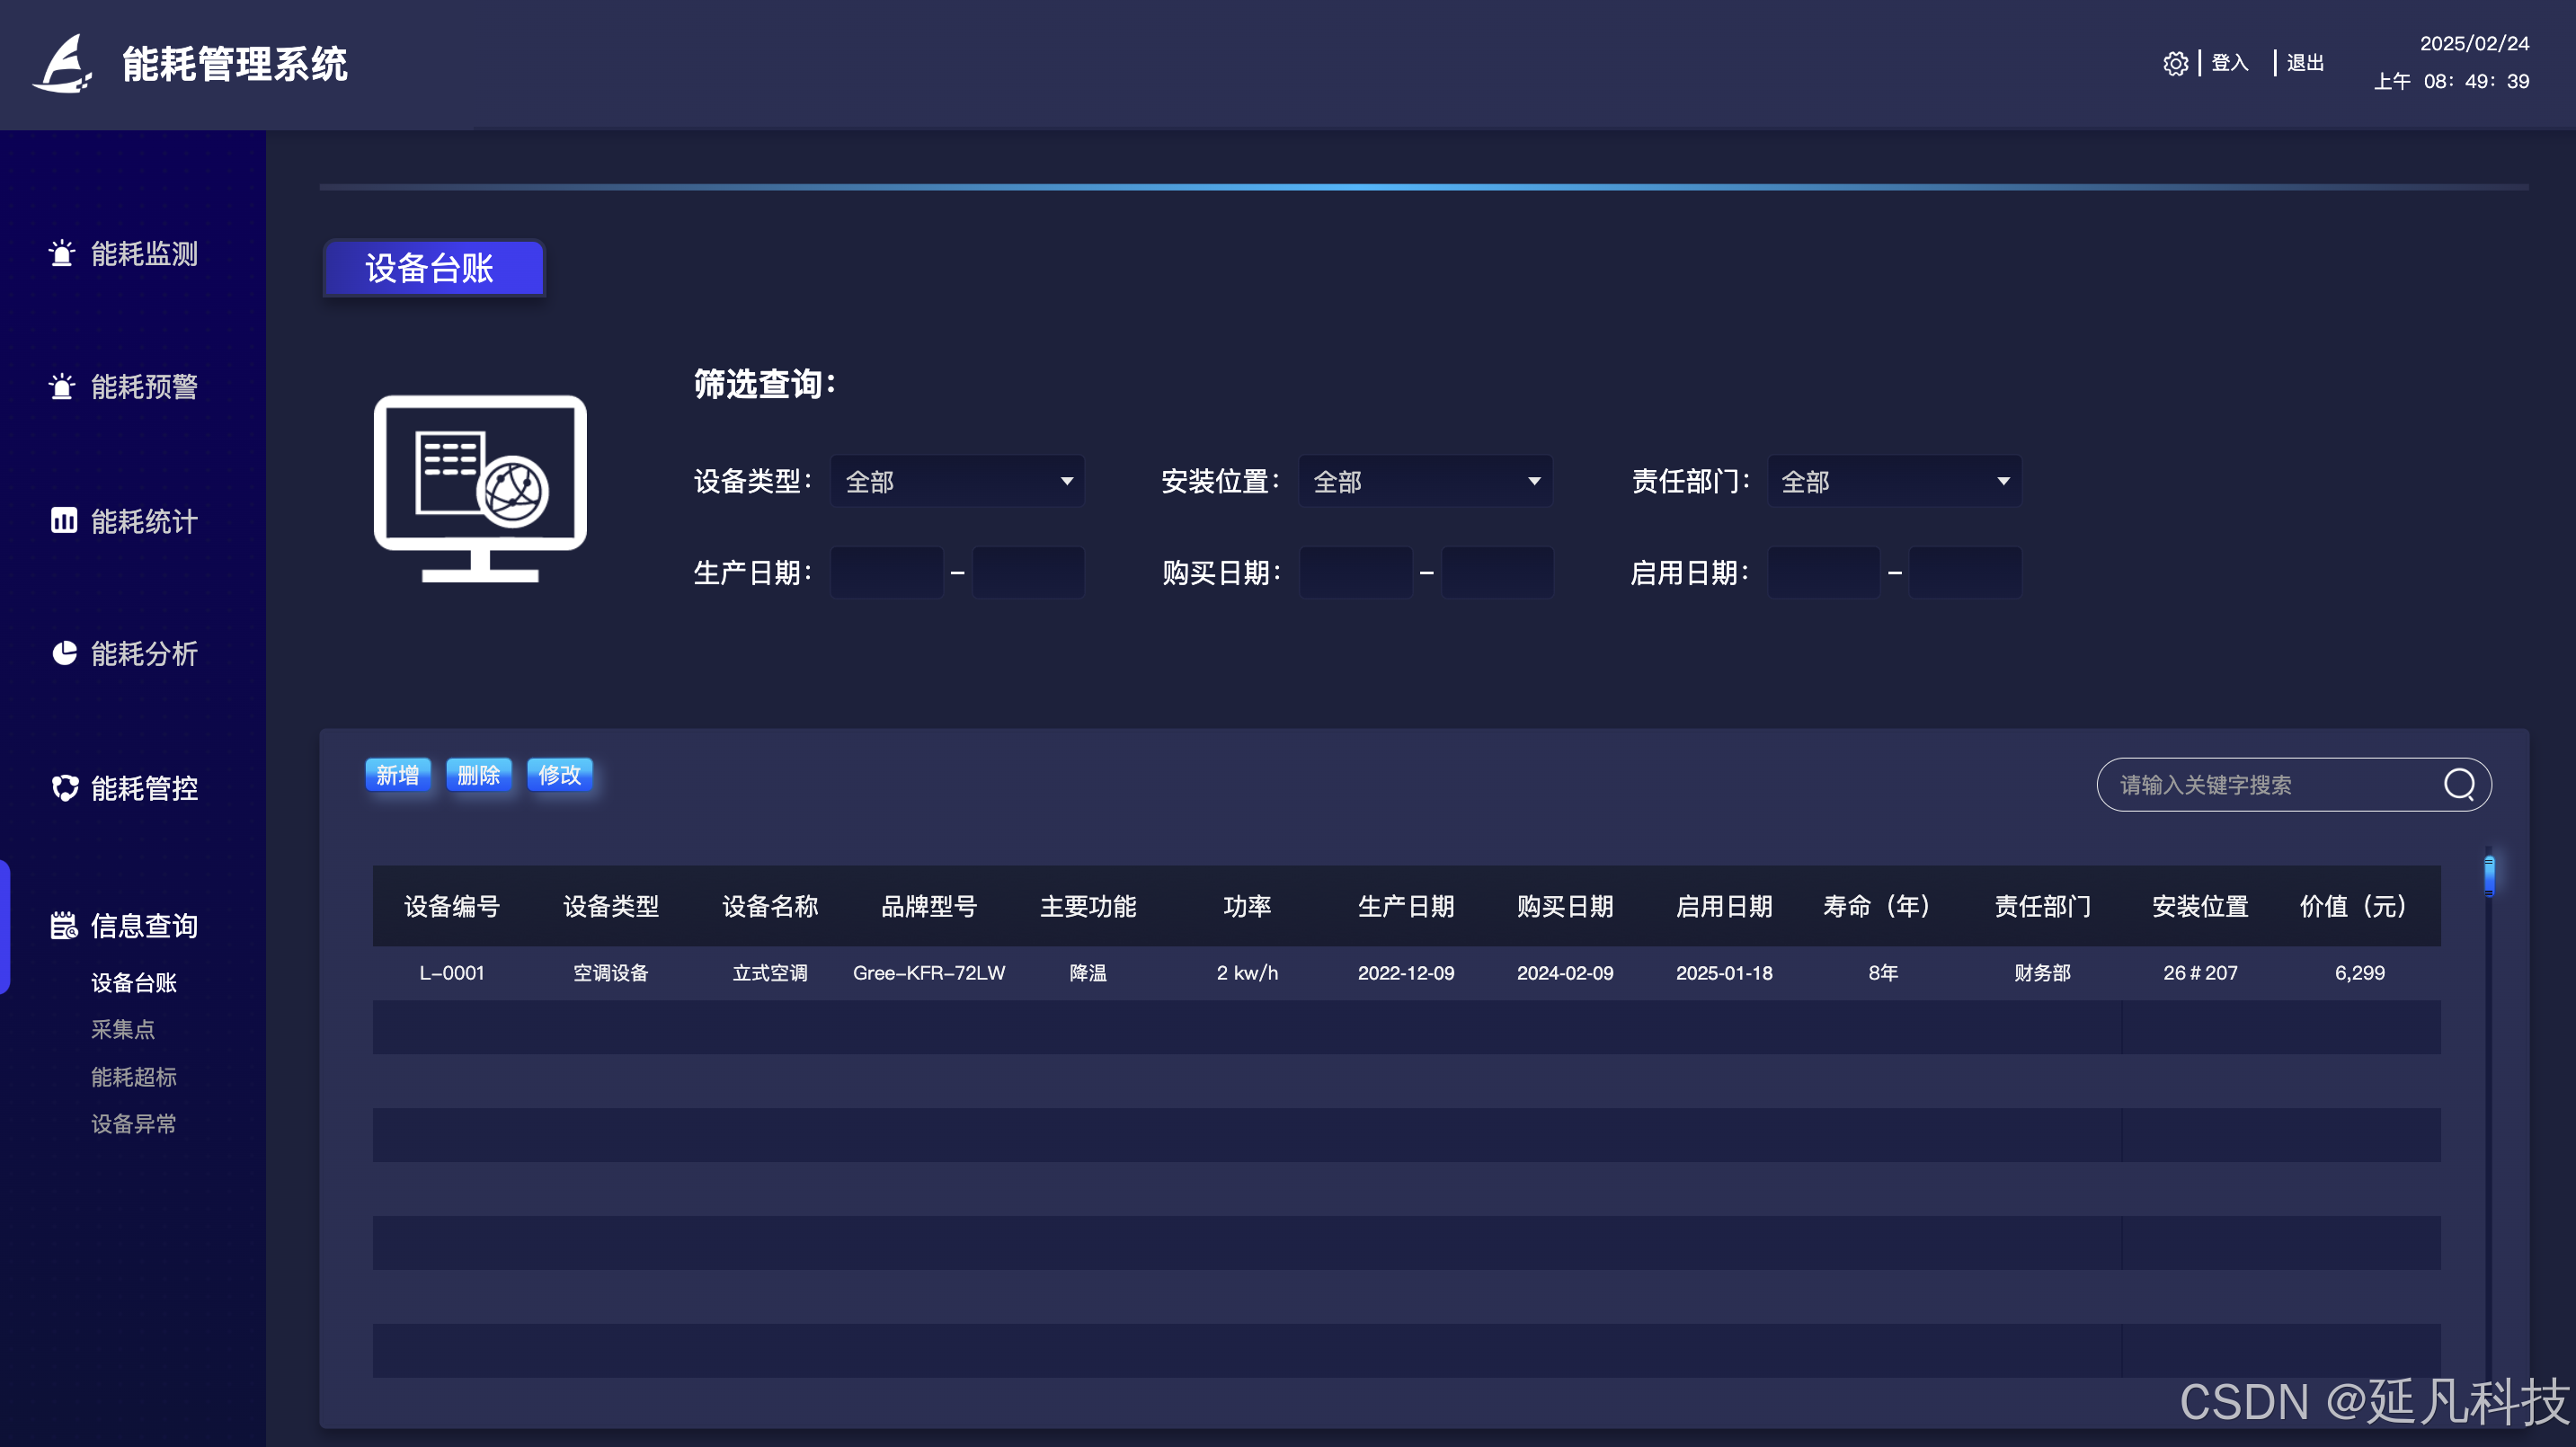Click the 能耗预警 warning icon in sidebar
The height and width of the screenshot is (1447, 2576).
(62, 386)
